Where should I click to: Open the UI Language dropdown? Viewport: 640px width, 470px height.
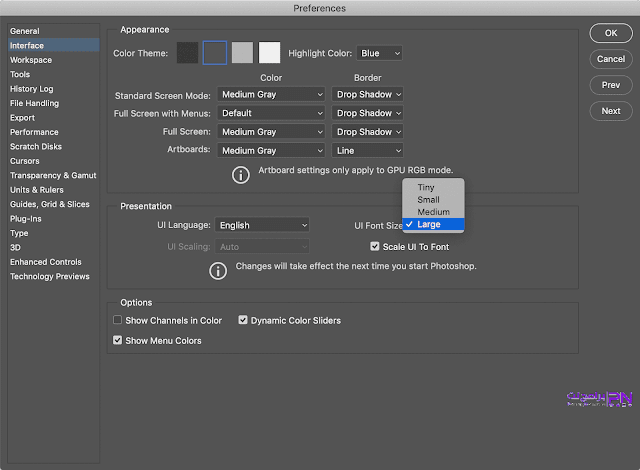[262, 225]
